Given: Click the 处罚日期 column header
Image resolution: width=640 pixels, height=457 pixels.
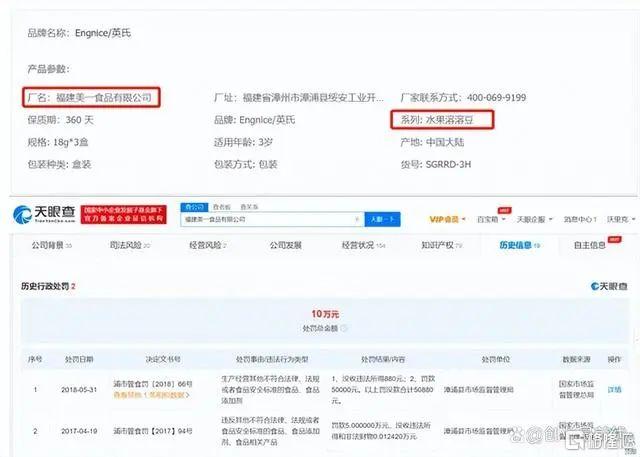Looking at the screenshot, I should (x=79, y=359).
